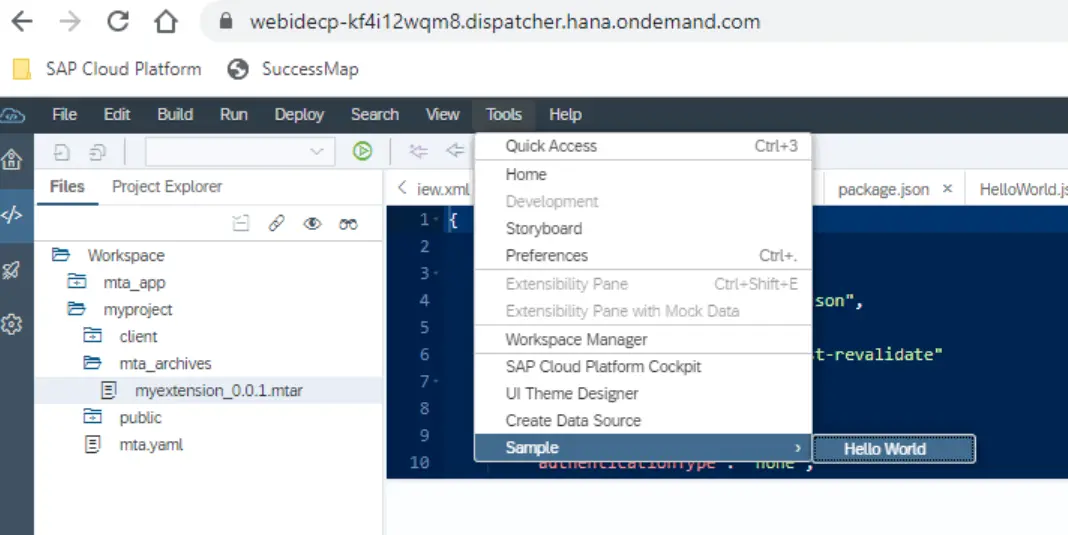Switch to the Project Explorer tab
The width and height of the screenshot is (1068, 535).
167,187
